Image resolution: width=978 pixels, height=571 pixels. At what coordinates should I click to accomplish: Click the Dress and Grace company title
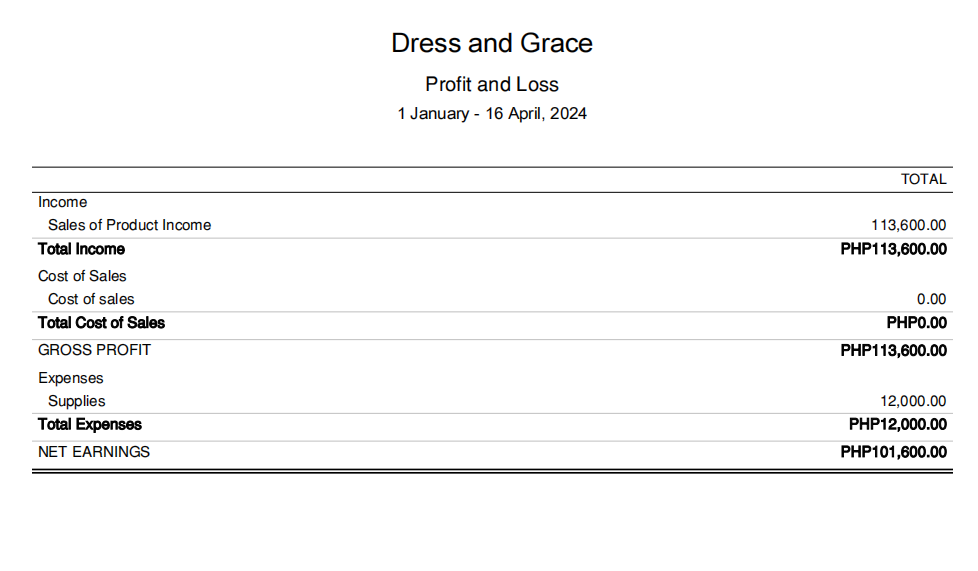pyautogui.click(x=491, y=43)
